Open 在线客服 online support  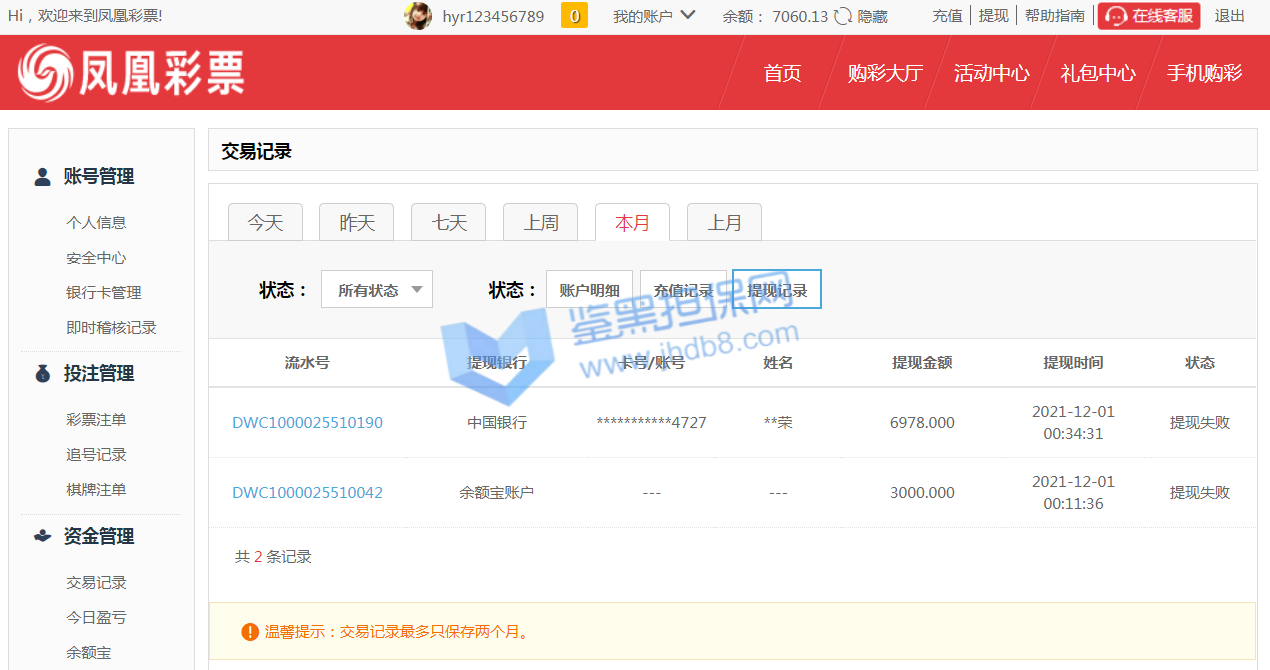pos(1148,16)
